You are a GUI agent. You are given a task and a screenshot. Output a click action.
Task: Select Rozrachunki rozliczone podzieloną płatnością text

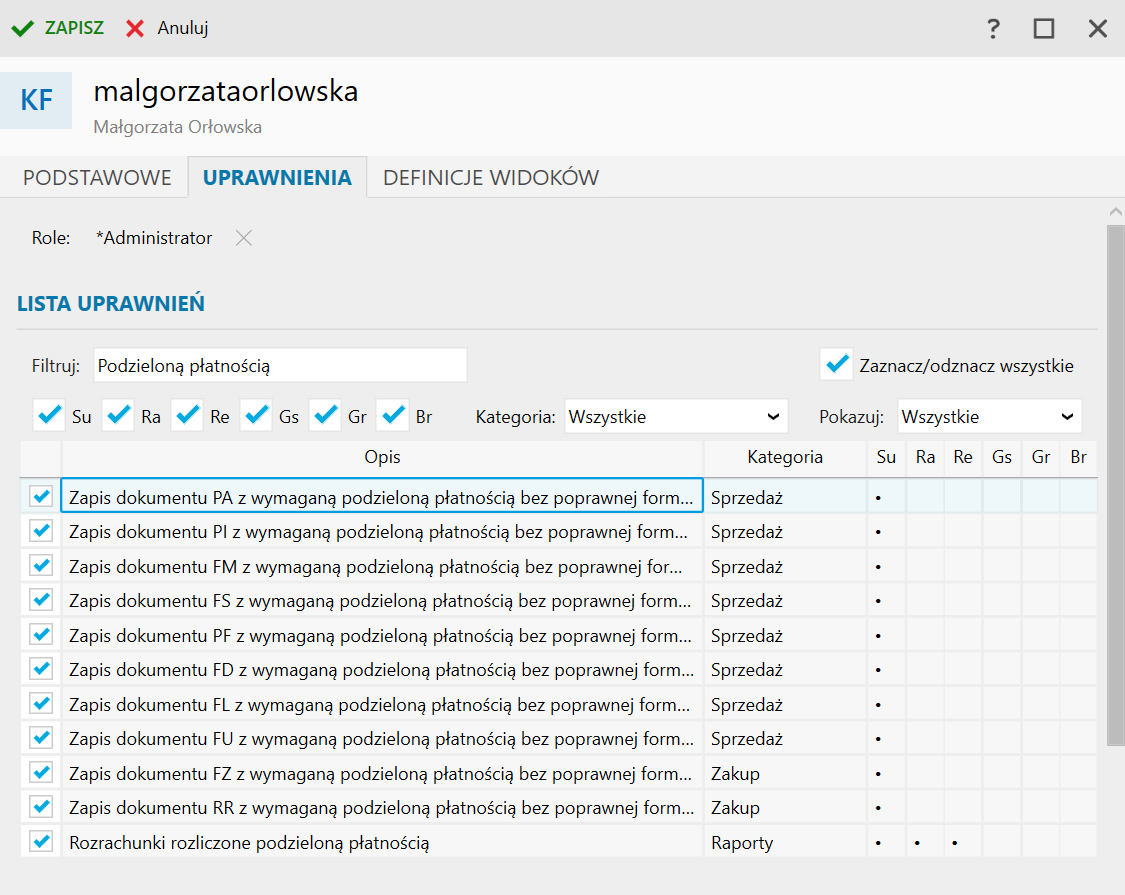pos(249,843)
